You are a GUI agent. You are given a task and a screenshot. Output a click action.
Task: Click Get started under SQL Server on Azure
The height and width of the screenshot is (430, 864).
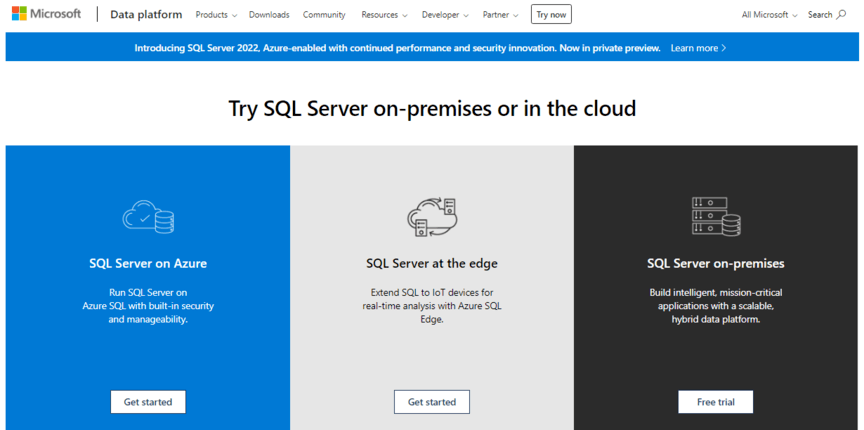point(148,402)
